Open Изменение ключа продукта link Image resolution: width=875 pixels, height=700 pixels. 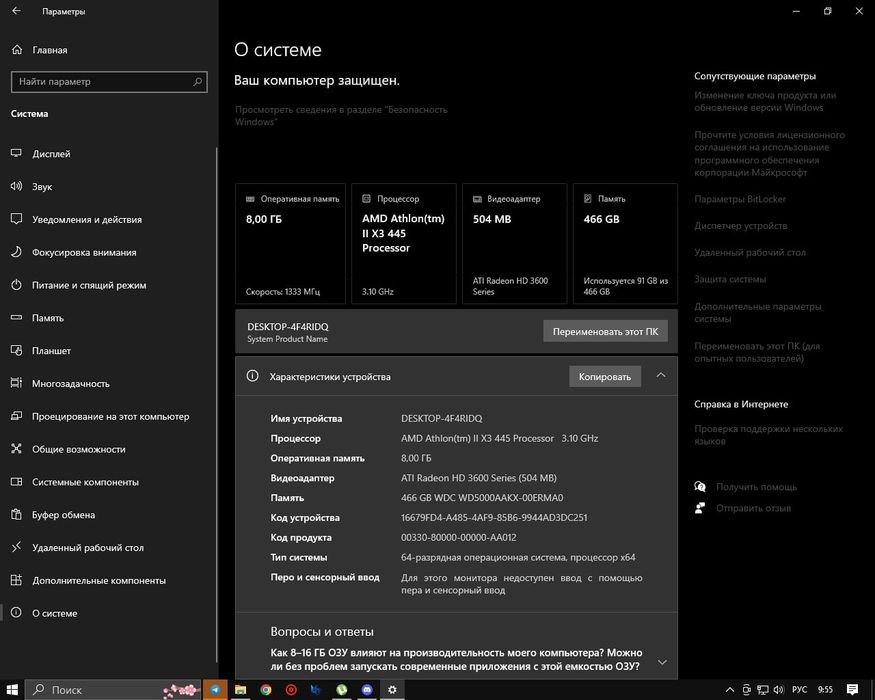[x=765, y=101]
